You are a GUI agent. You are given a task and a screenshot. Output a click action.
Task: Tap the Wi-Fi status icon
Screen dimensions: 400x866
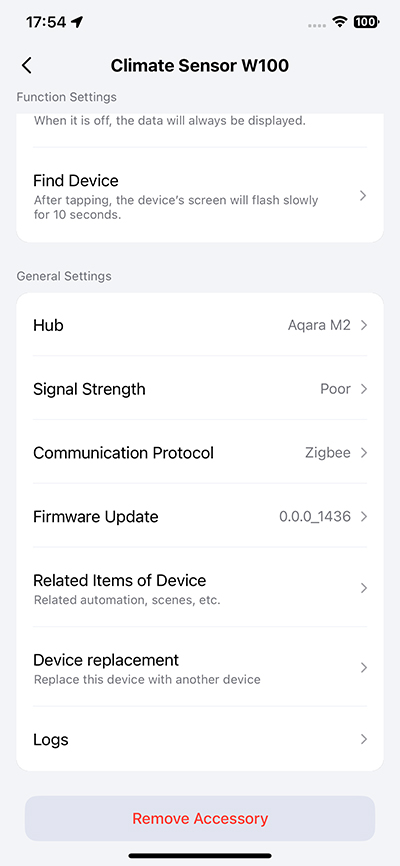339,22
